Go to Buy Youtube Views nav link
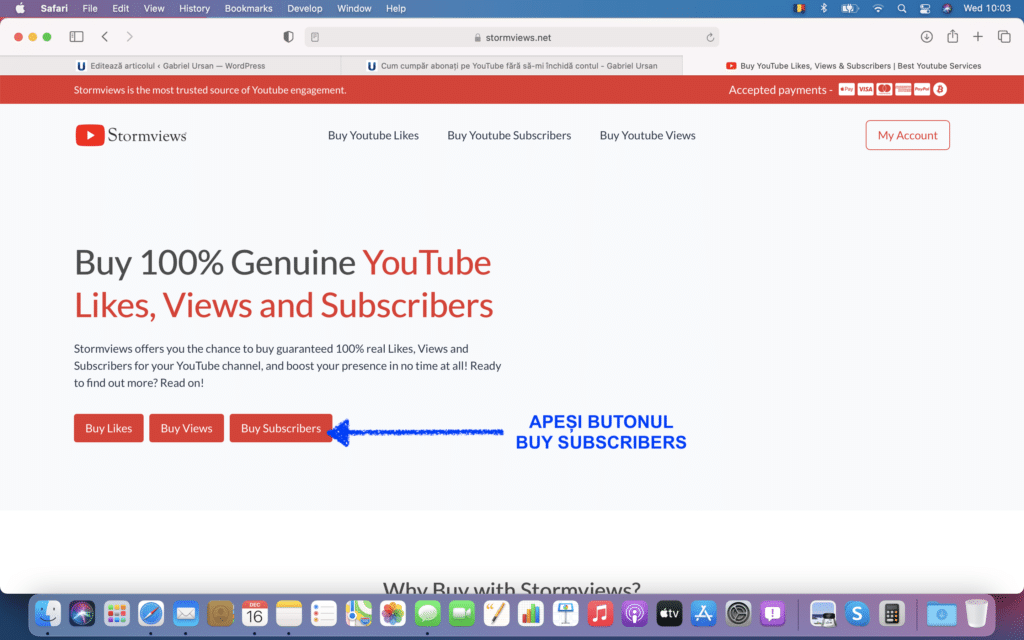The image size is (1024, 640). click(x=648, y=135)
